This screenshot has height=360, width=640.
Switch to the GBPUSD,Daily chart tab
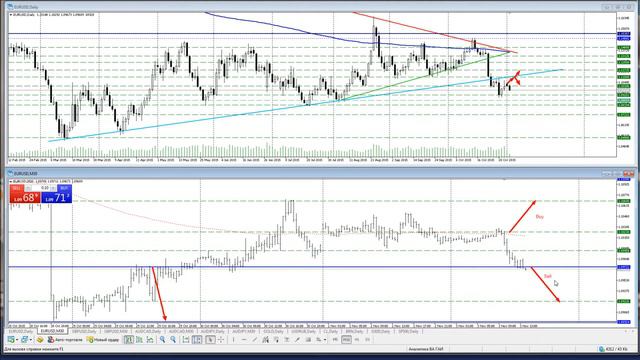(x=84, y=331)
